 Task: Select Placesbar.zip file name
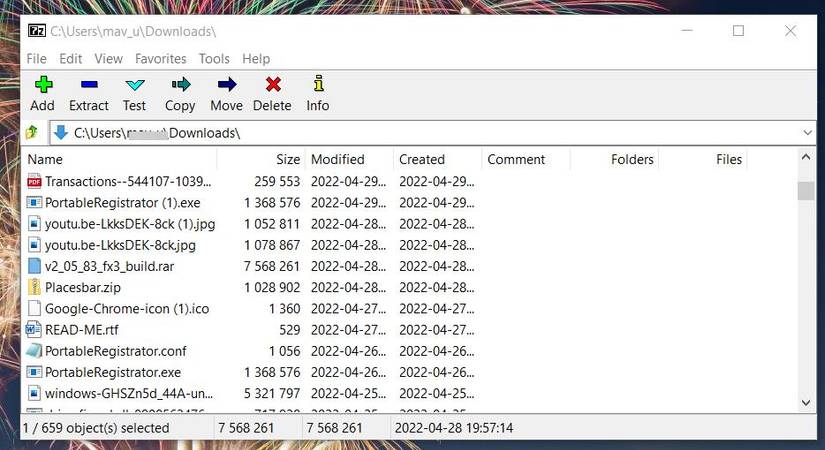(83, 287)
